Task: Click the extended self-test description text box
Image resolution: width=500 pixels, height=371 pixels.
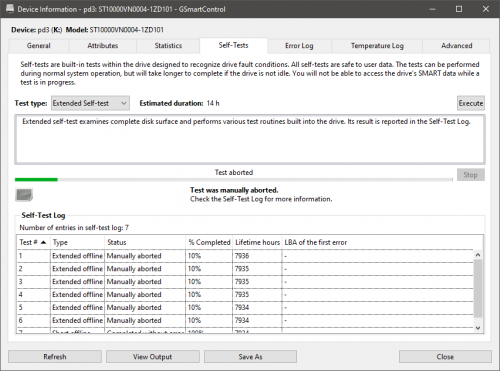Action: [250, 139]
